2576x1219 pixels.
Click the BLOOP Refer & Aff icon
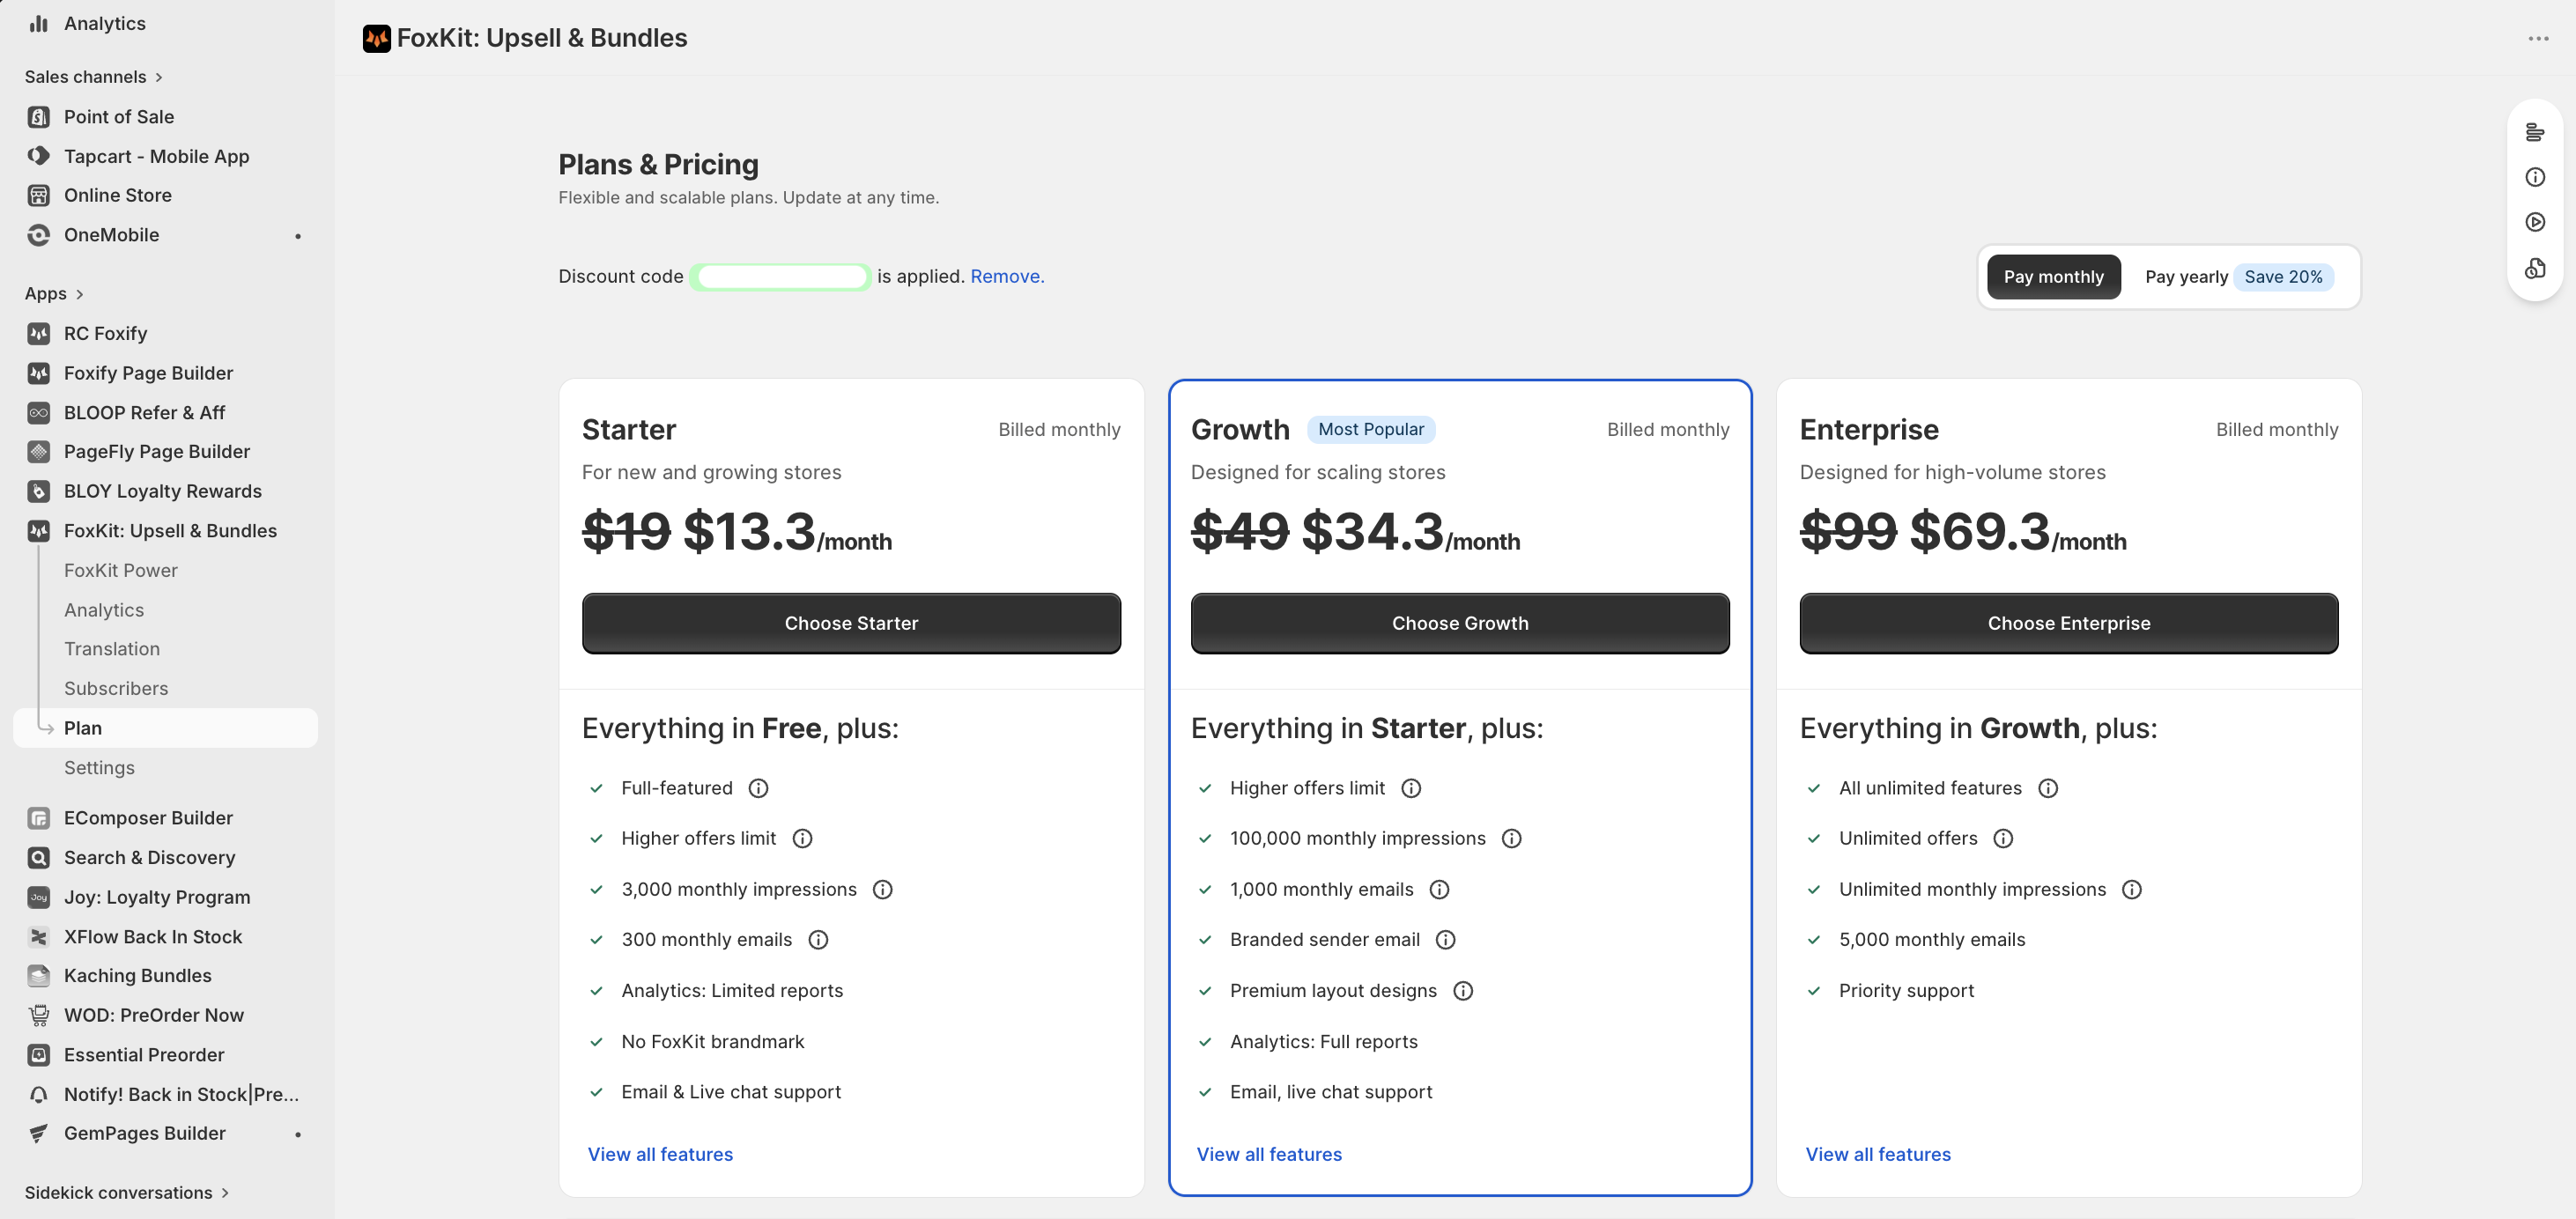(39, 412)
